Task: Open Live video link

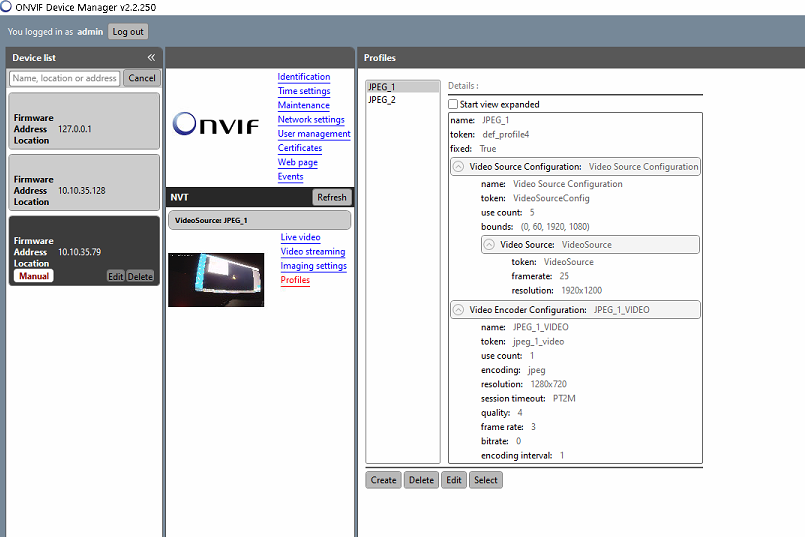Action: 300,238
